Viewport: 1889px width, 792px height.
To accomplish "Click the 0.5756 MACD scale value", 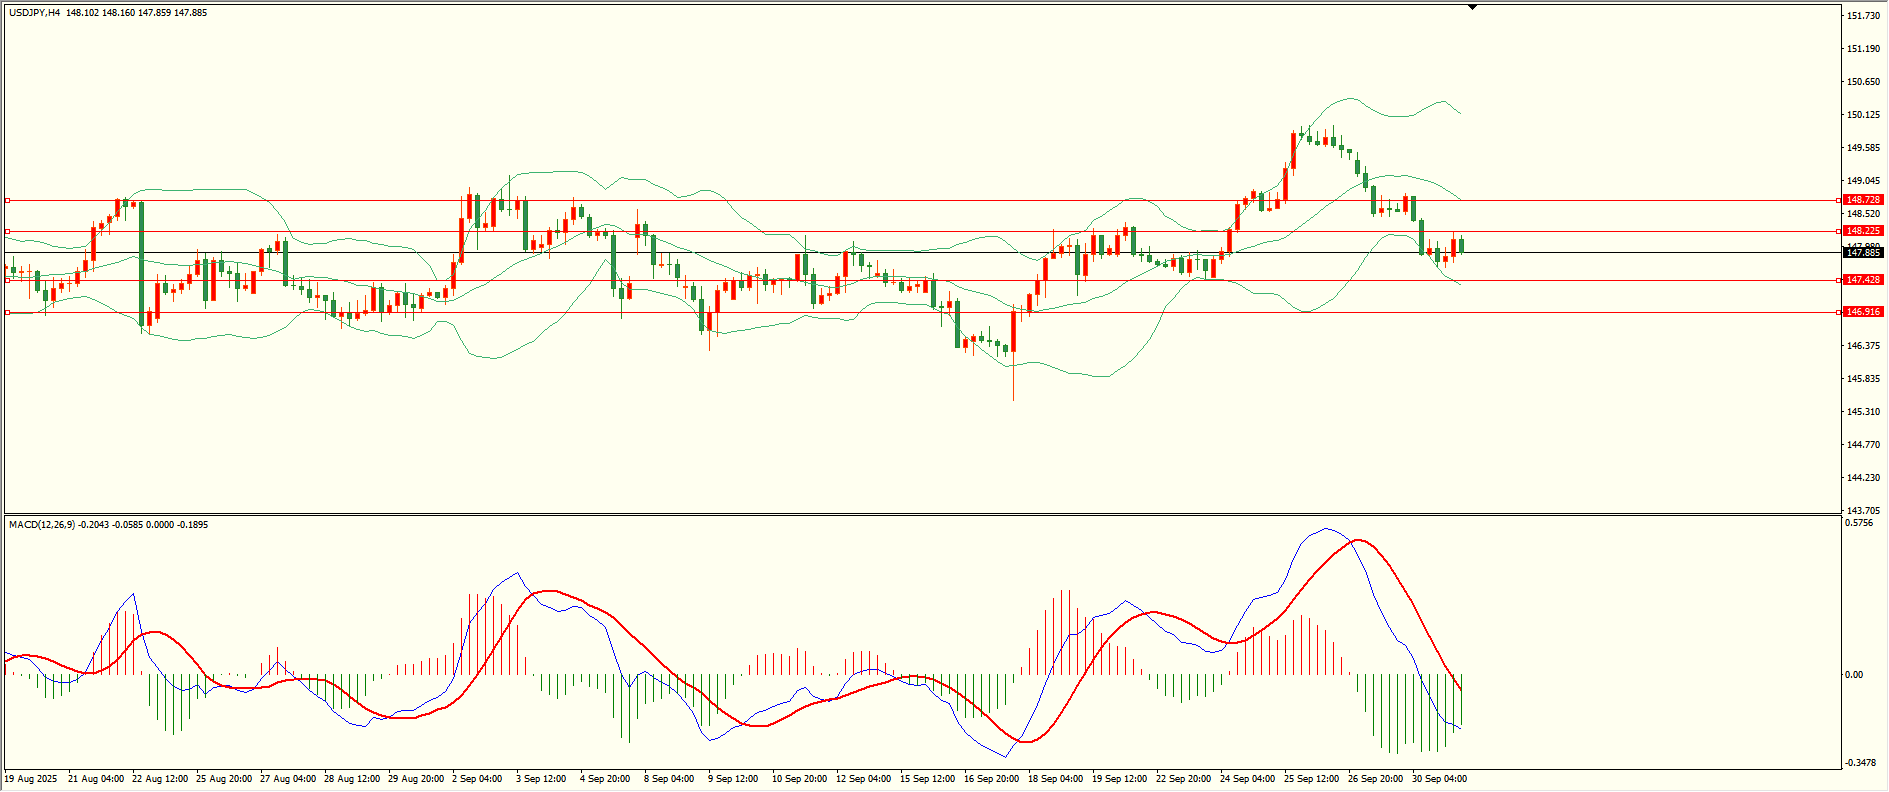I will 1859,523.
